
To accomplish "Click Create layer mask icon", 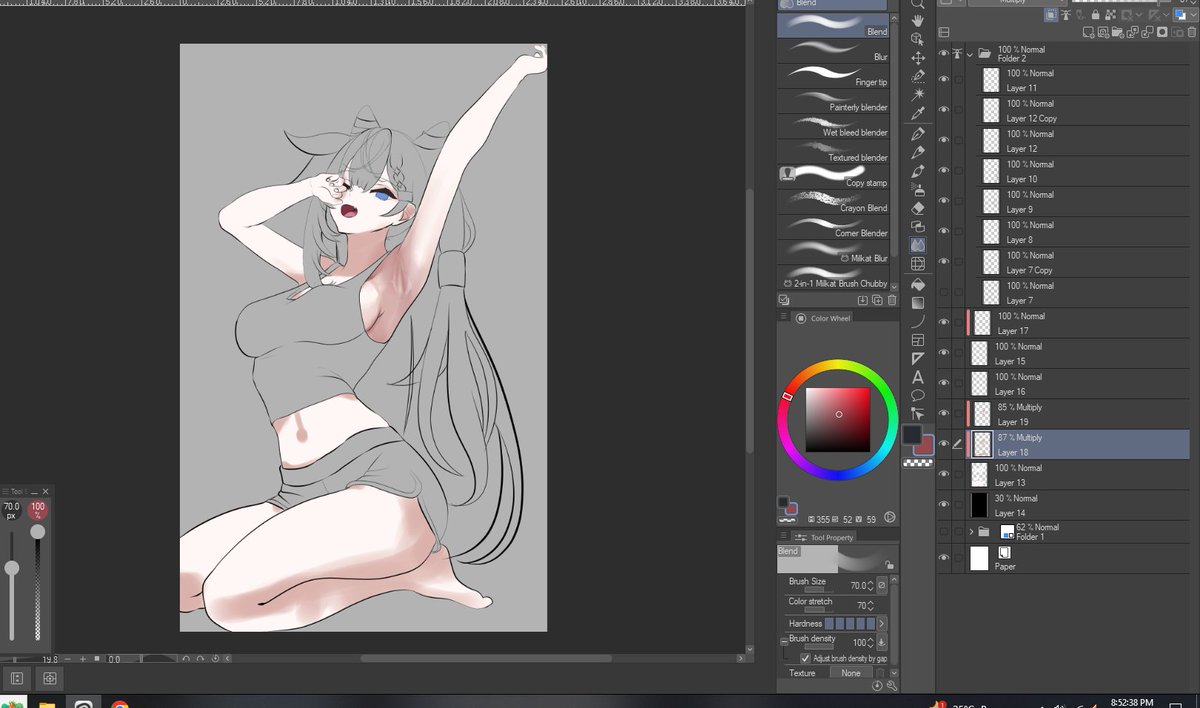I will click(x=1162, y=32).
